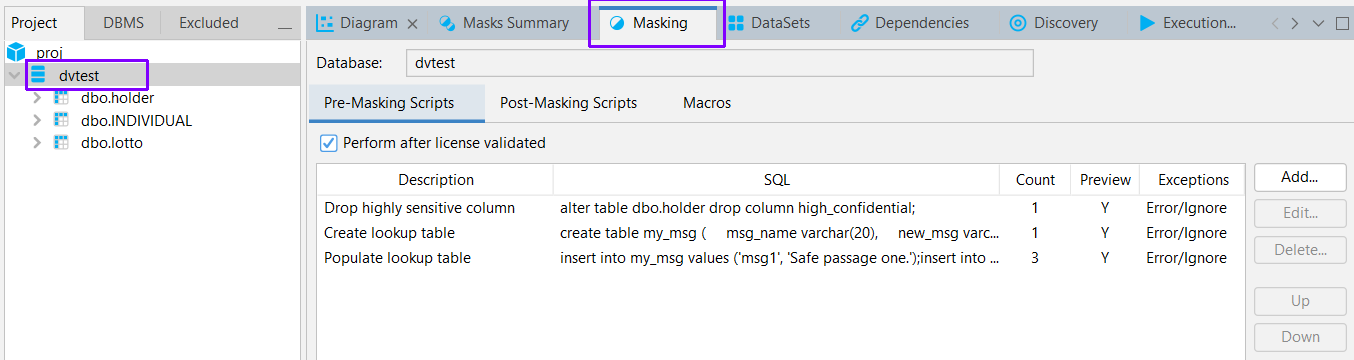Show next editor tabs arrow

point(1295,23)
